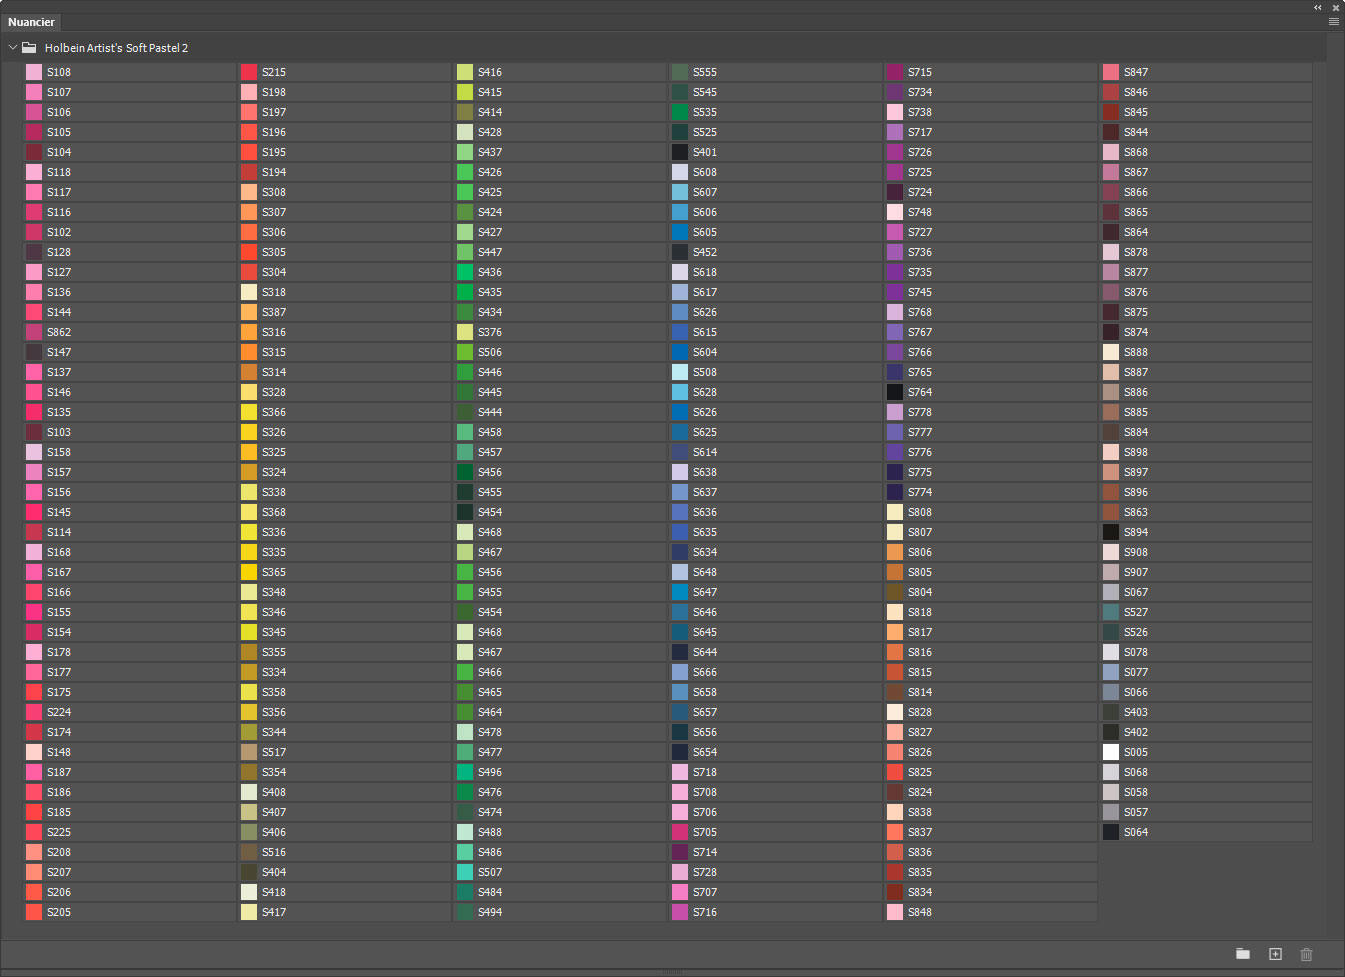1345x977 pixels.
Task: Switch to the Nuancier tab
Action: [31, 22]
